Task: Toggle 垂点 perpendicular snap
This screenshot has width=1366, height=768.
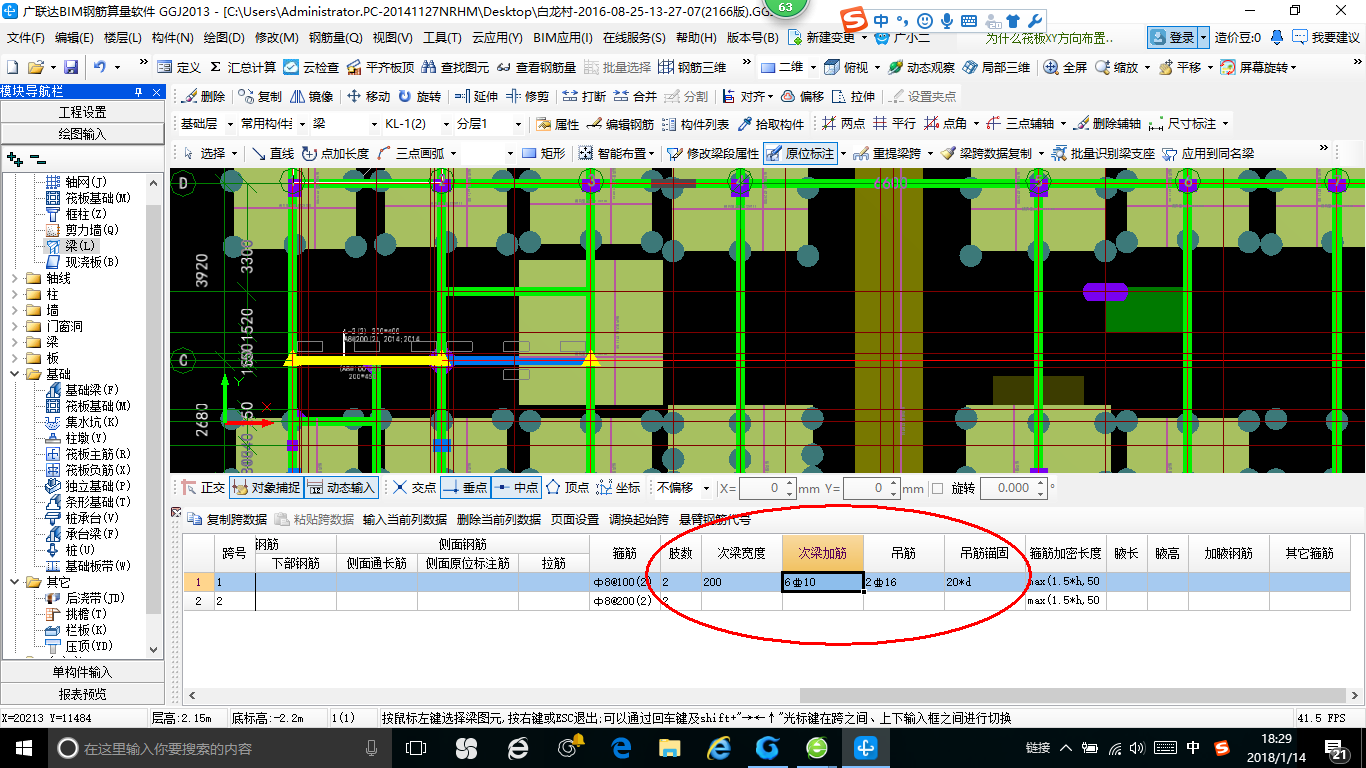Action: click(465, 488)
